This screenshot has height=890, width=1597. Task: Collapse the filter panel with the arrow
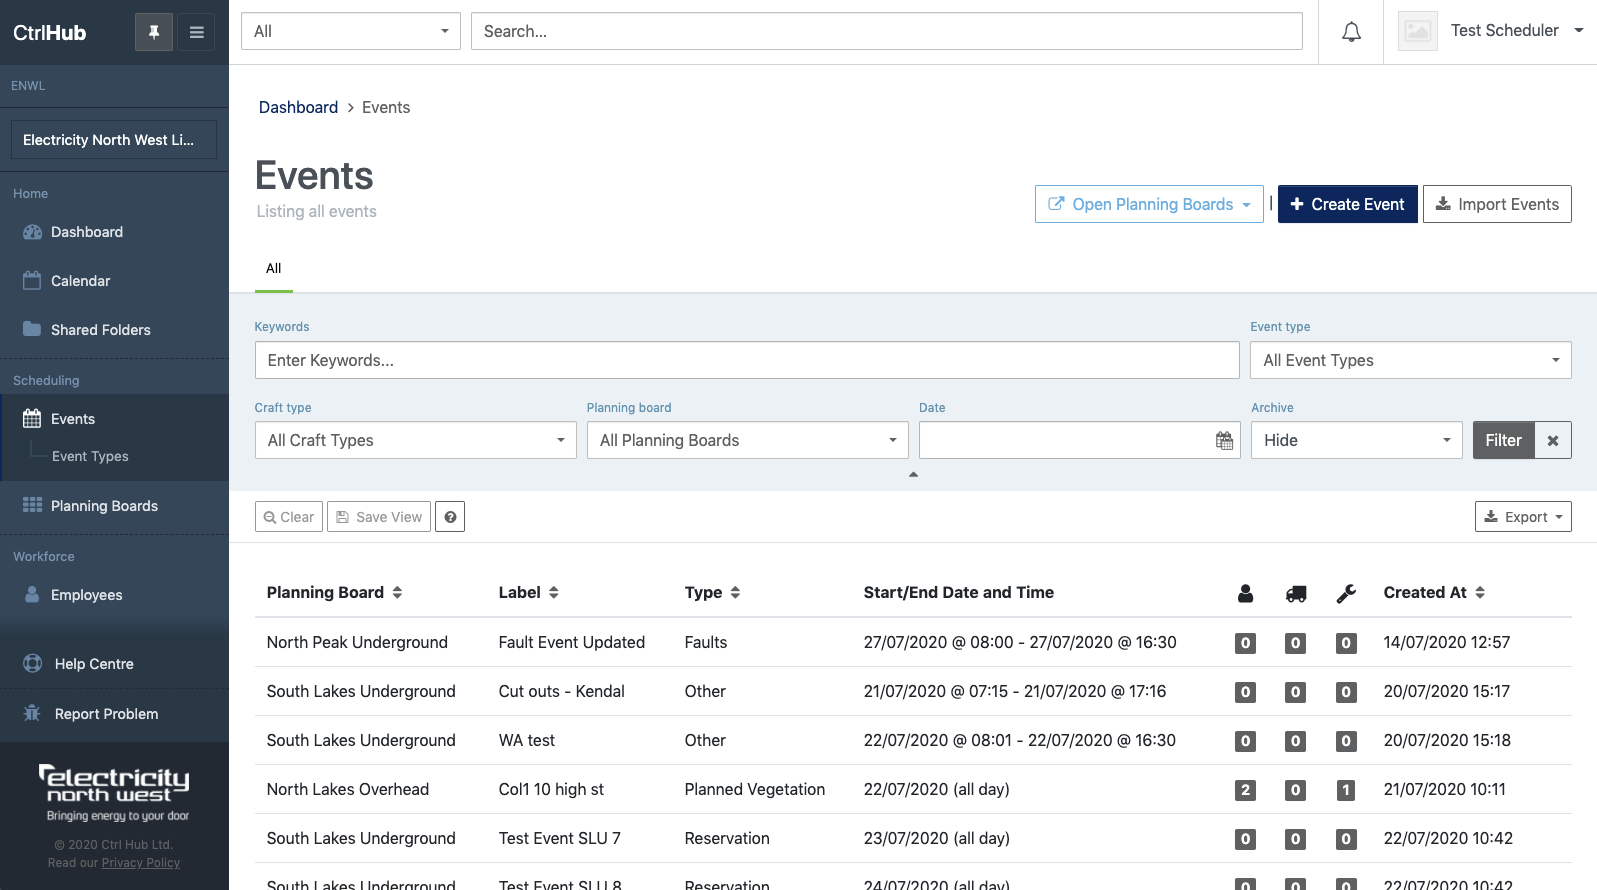[x=913, y=475]
